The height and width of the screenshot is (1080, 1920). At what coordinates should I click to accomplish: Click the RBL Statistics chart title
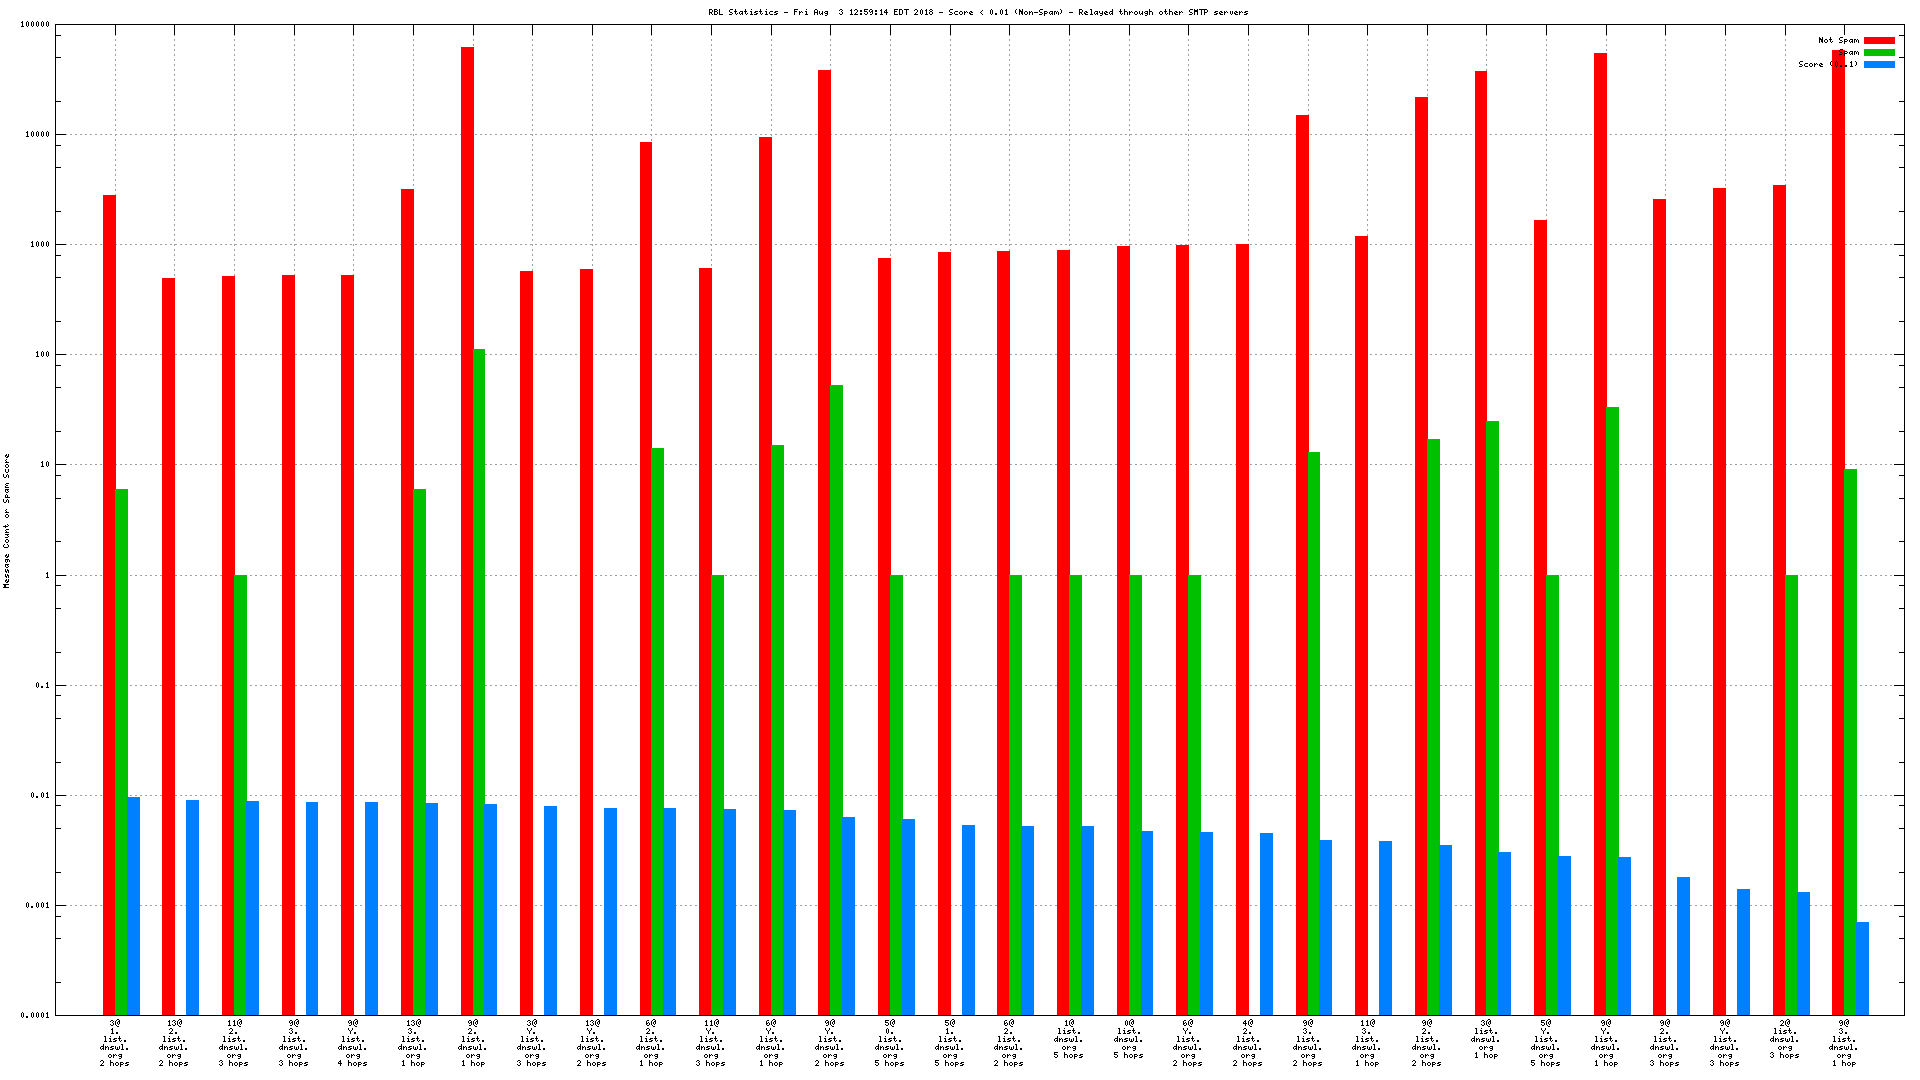tap(978, 13)
